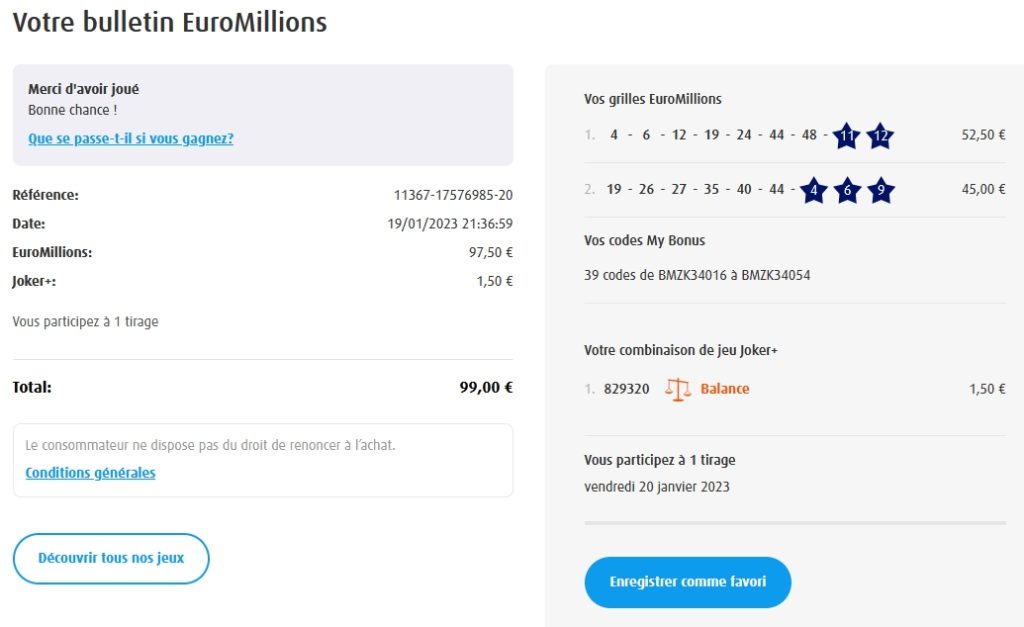The image size is (1024, 627).
Task: Open the "Que se passe-t-il si vous gagnez?" link
Action: (x=130, y=139)
